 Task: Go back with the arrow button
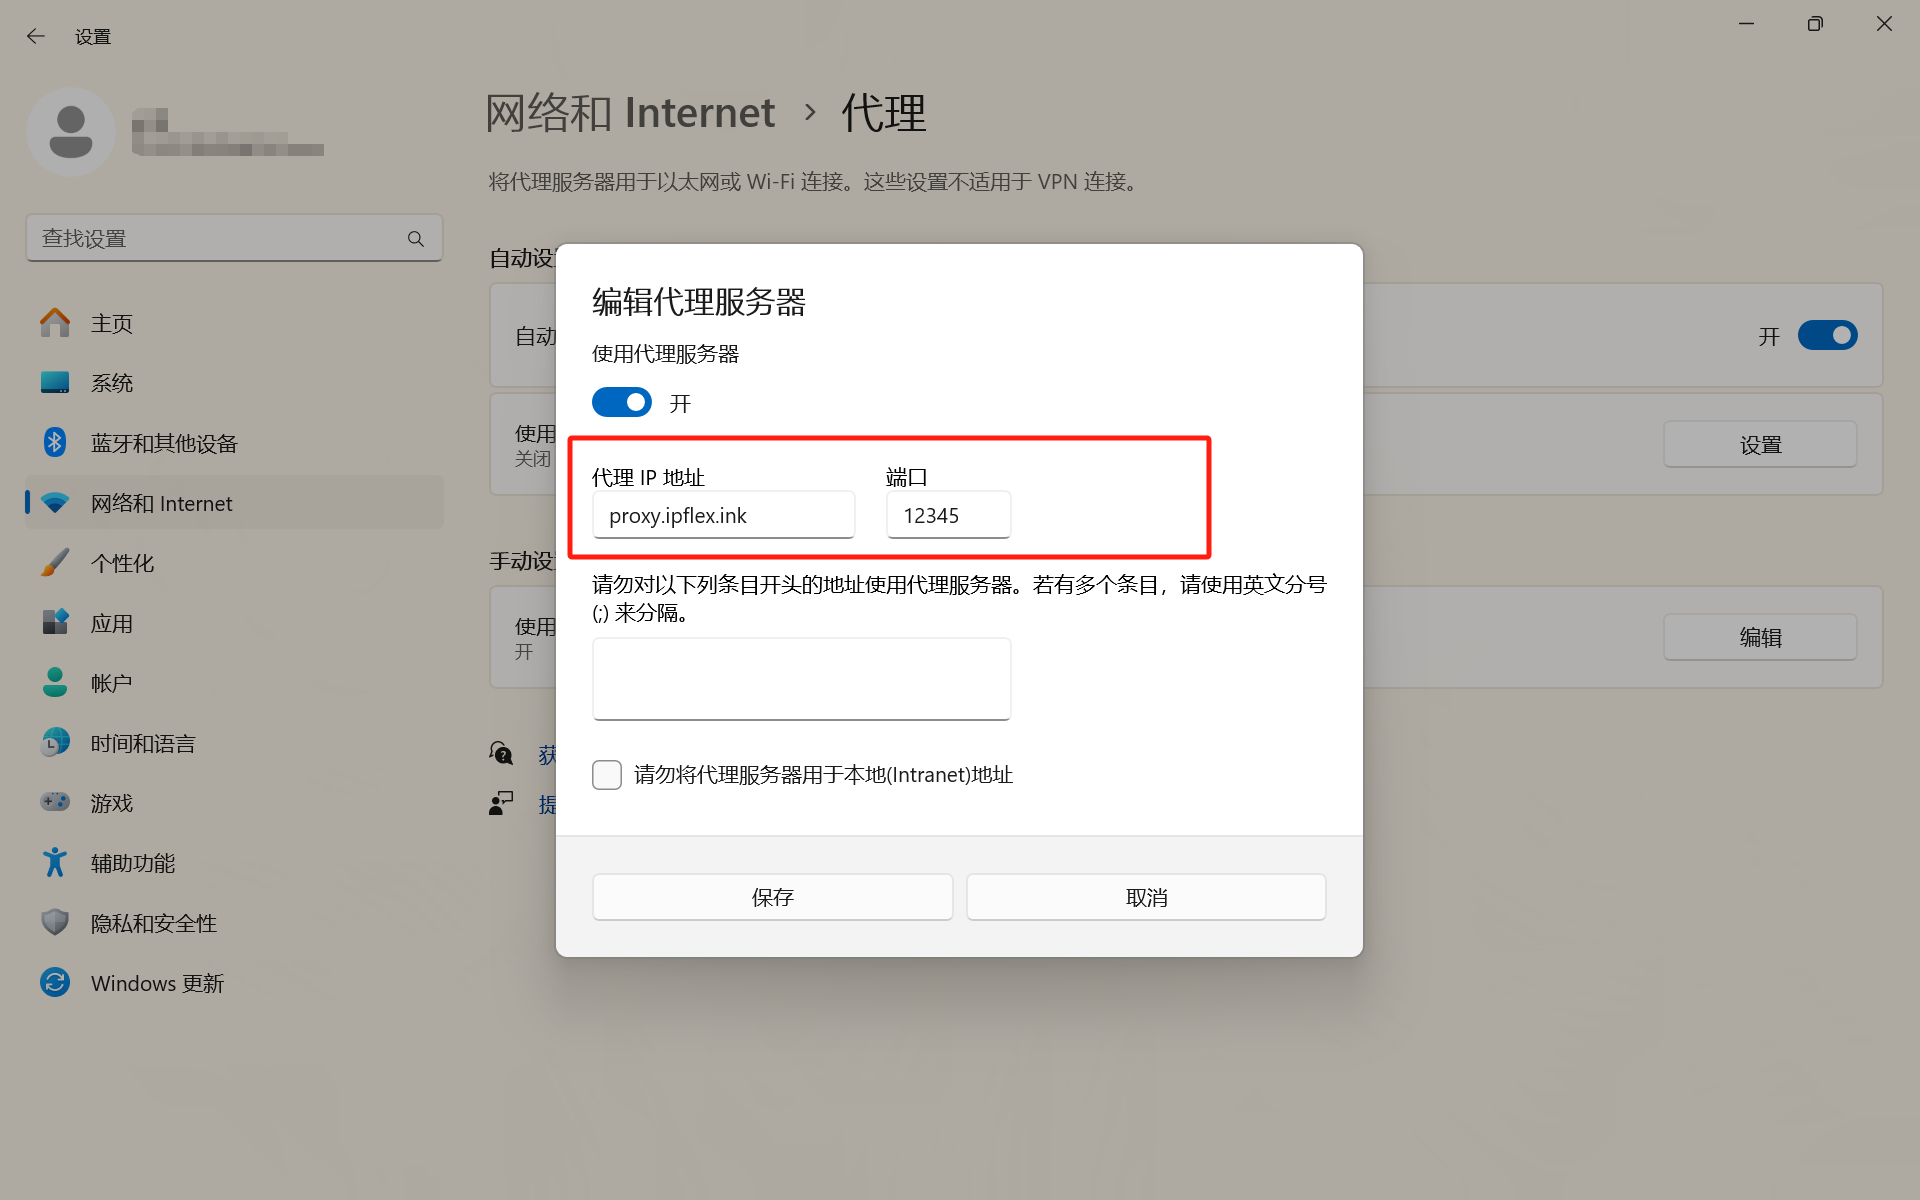pyautogui.click(x=36, y=37)
